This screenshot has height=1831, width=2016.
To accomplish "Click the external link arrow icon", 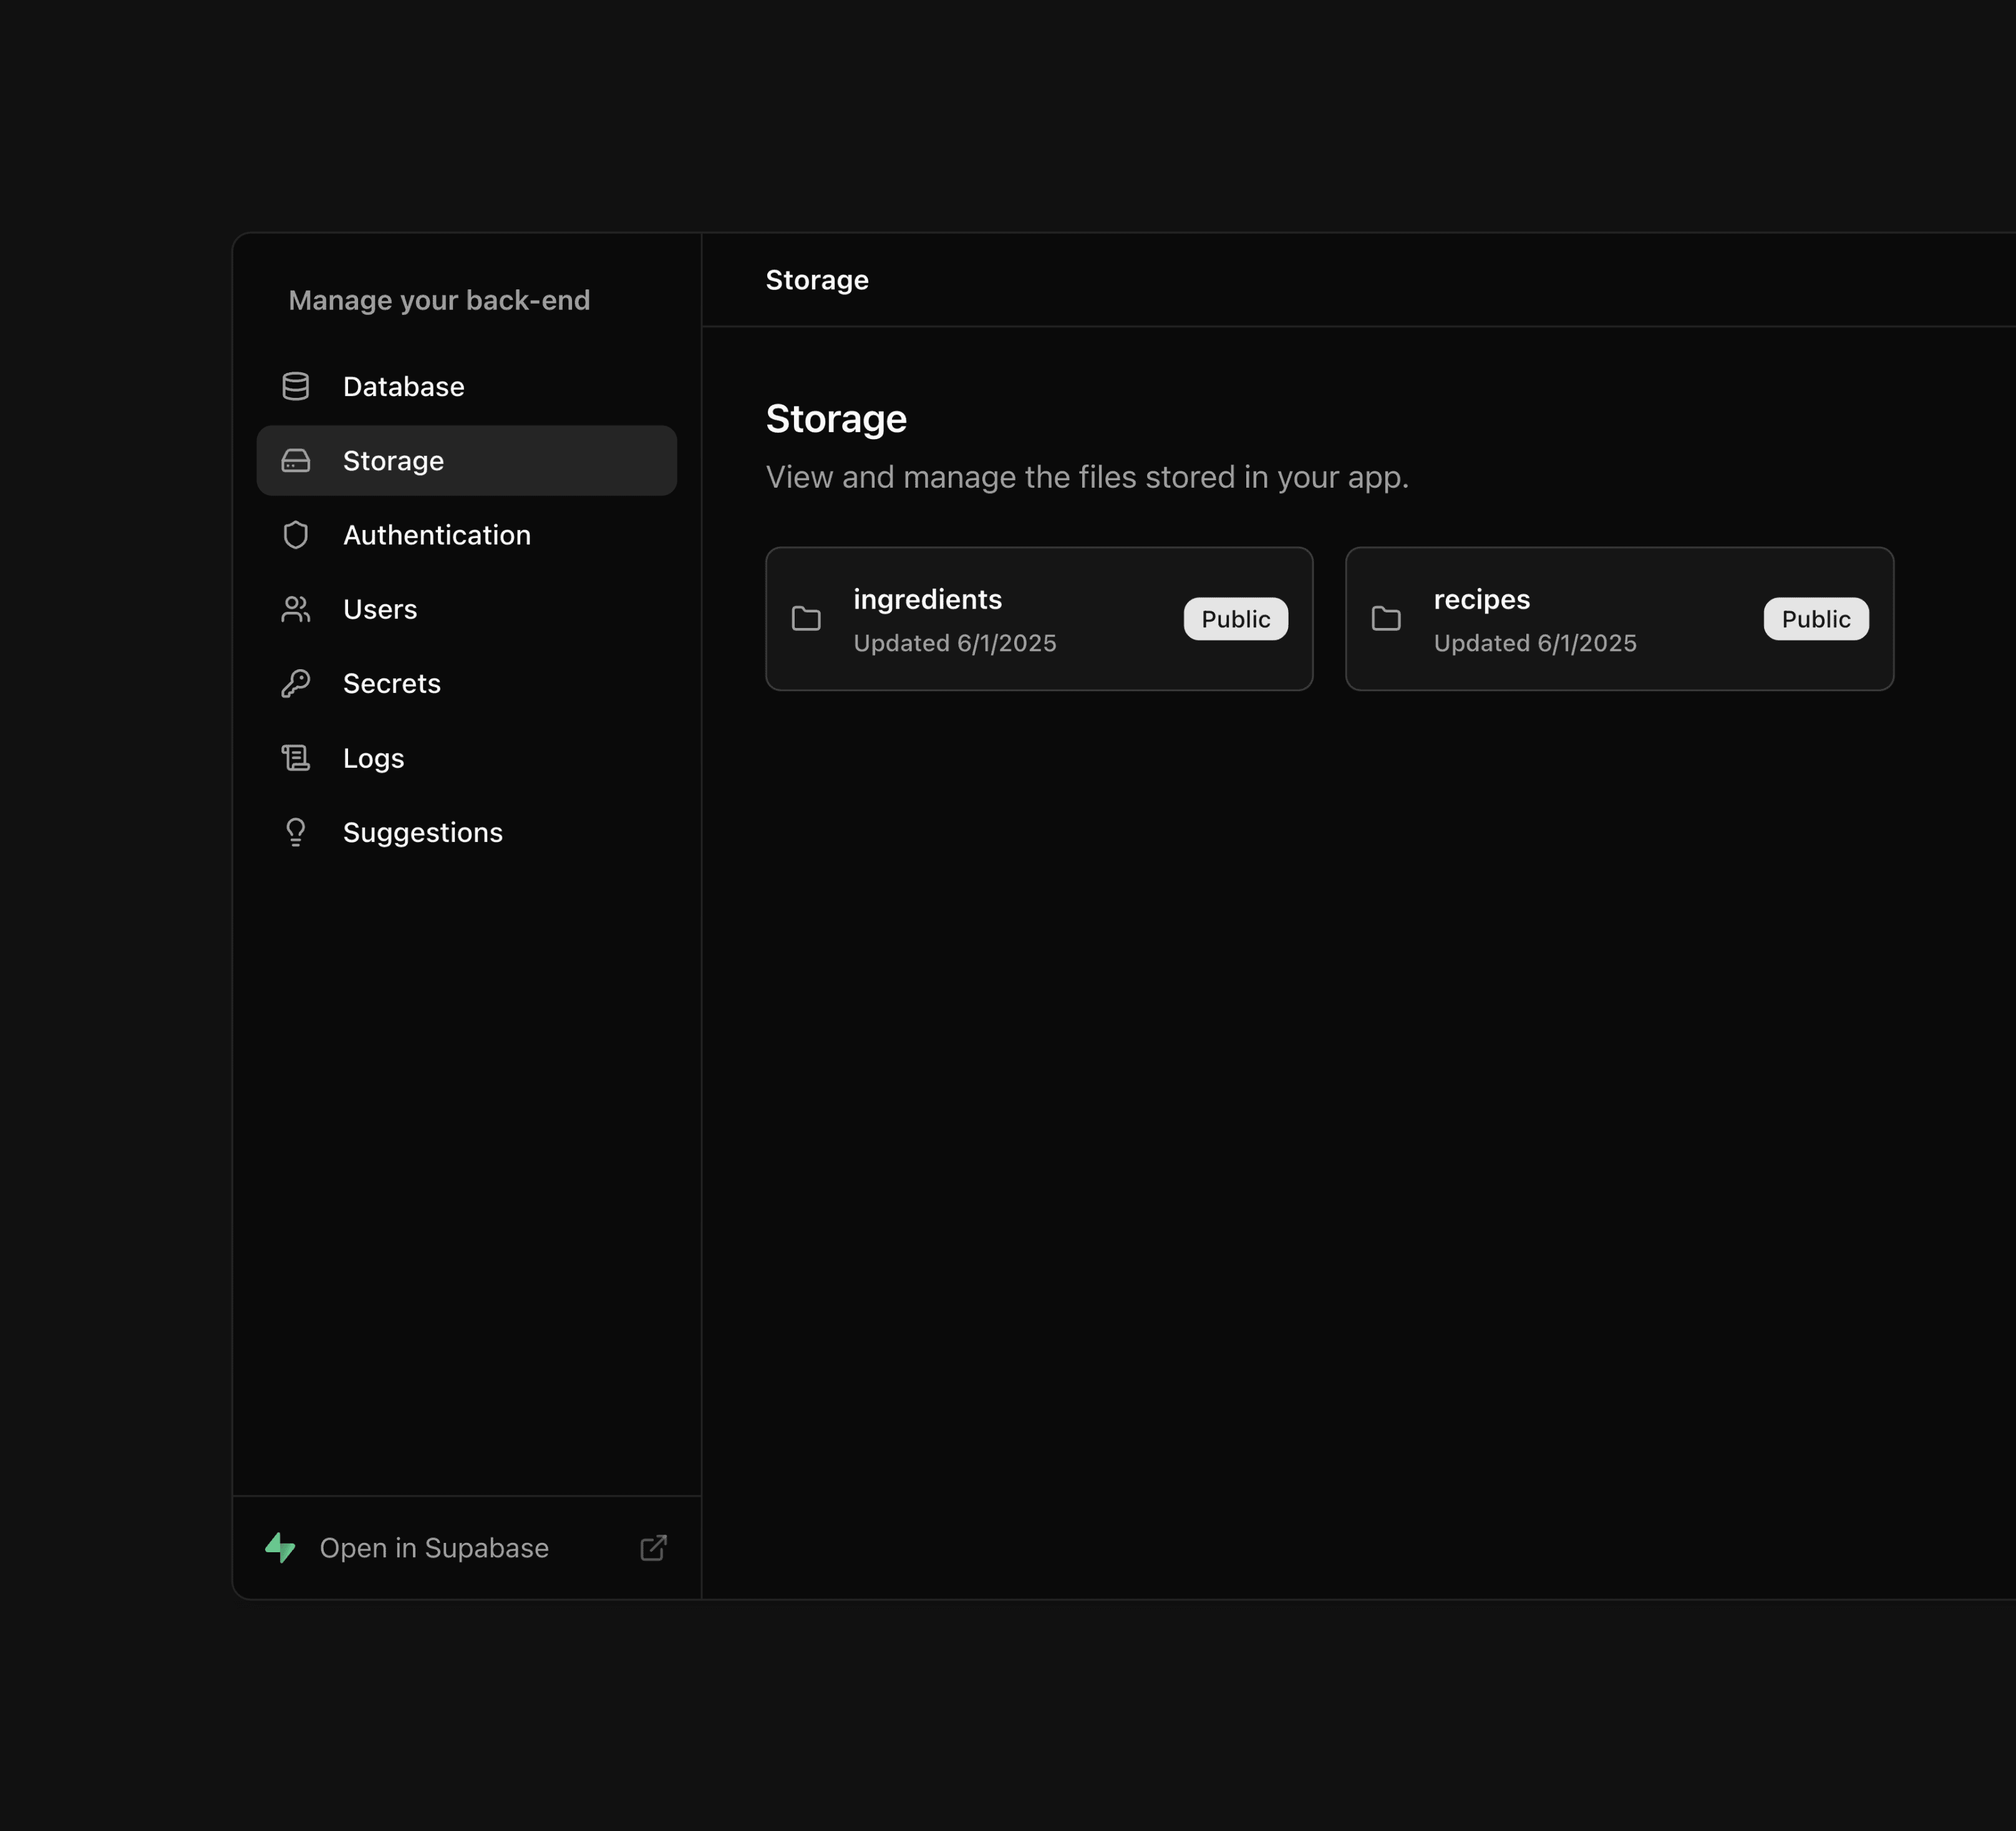I will tap(653, 1547).
